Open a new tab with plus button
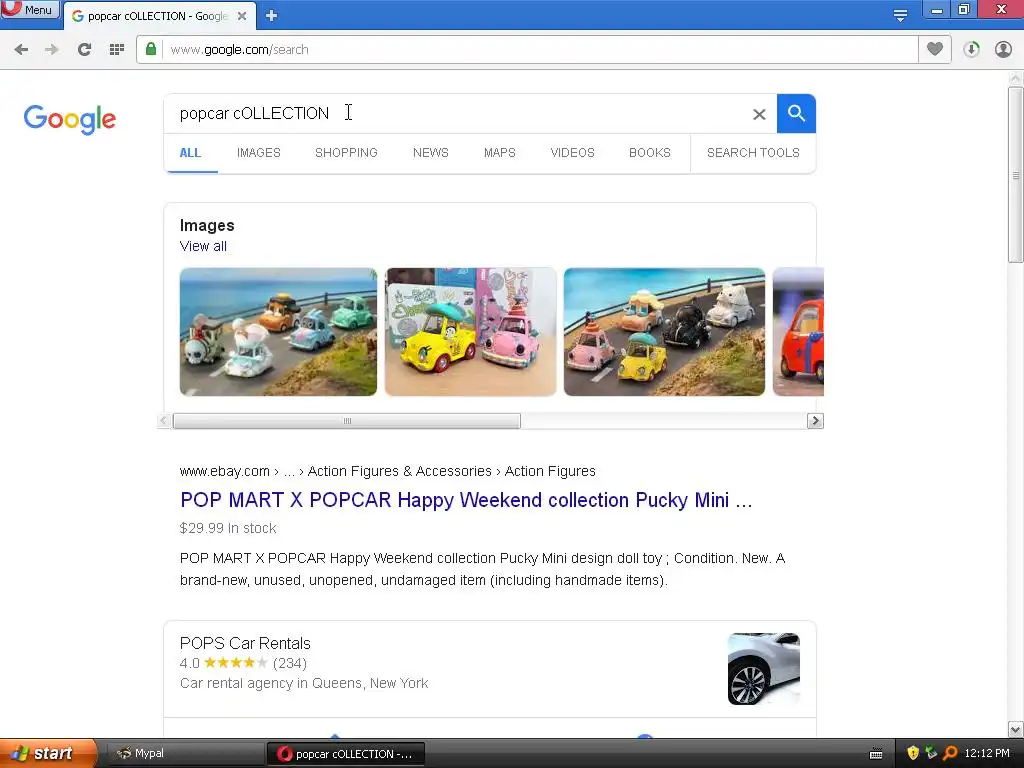The height and width of the screenshot is (768, 1024). point(272,16)
